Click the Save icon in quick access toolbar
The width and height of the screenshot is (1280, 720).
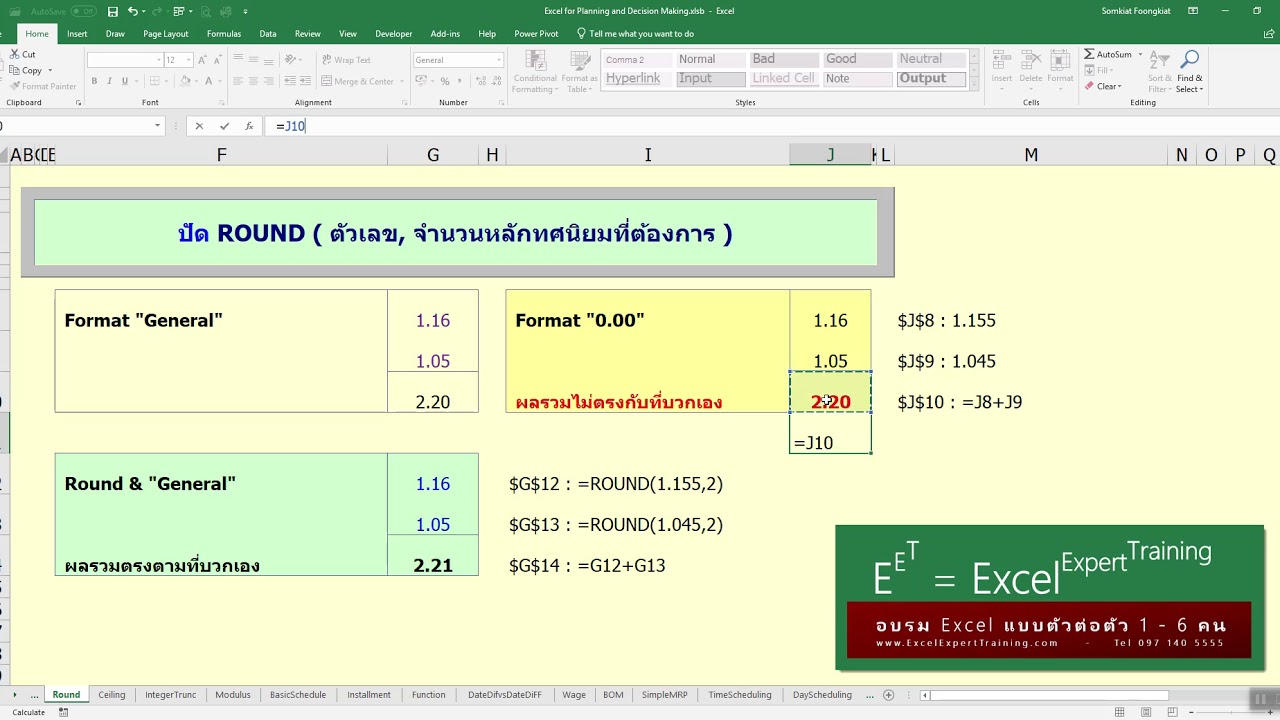tap(113, 11)
